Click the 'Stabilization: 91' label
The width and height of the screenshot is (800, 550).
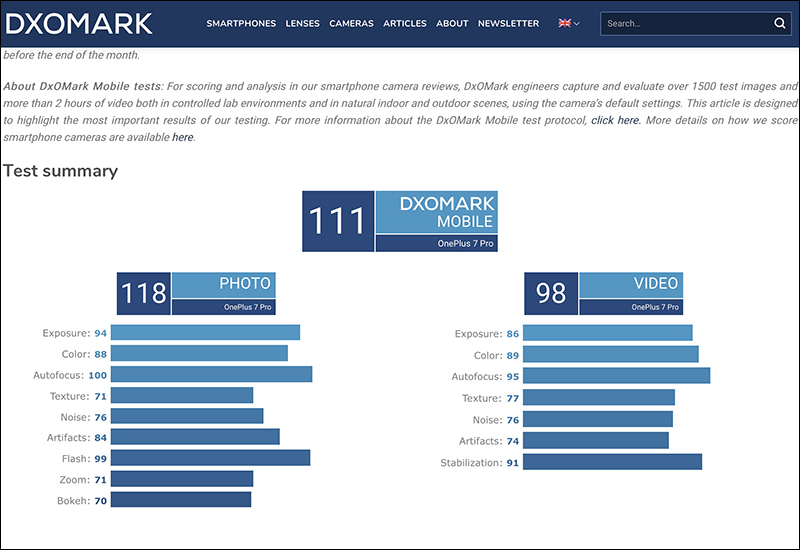pyautogui.click(x=480, y=463)
